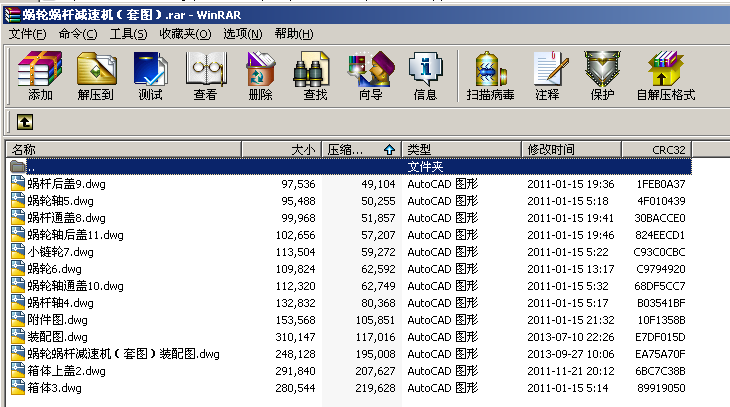Screen dimensions: 730x407
Task: Open the 文件(F) menu
Action: point(27,34)
